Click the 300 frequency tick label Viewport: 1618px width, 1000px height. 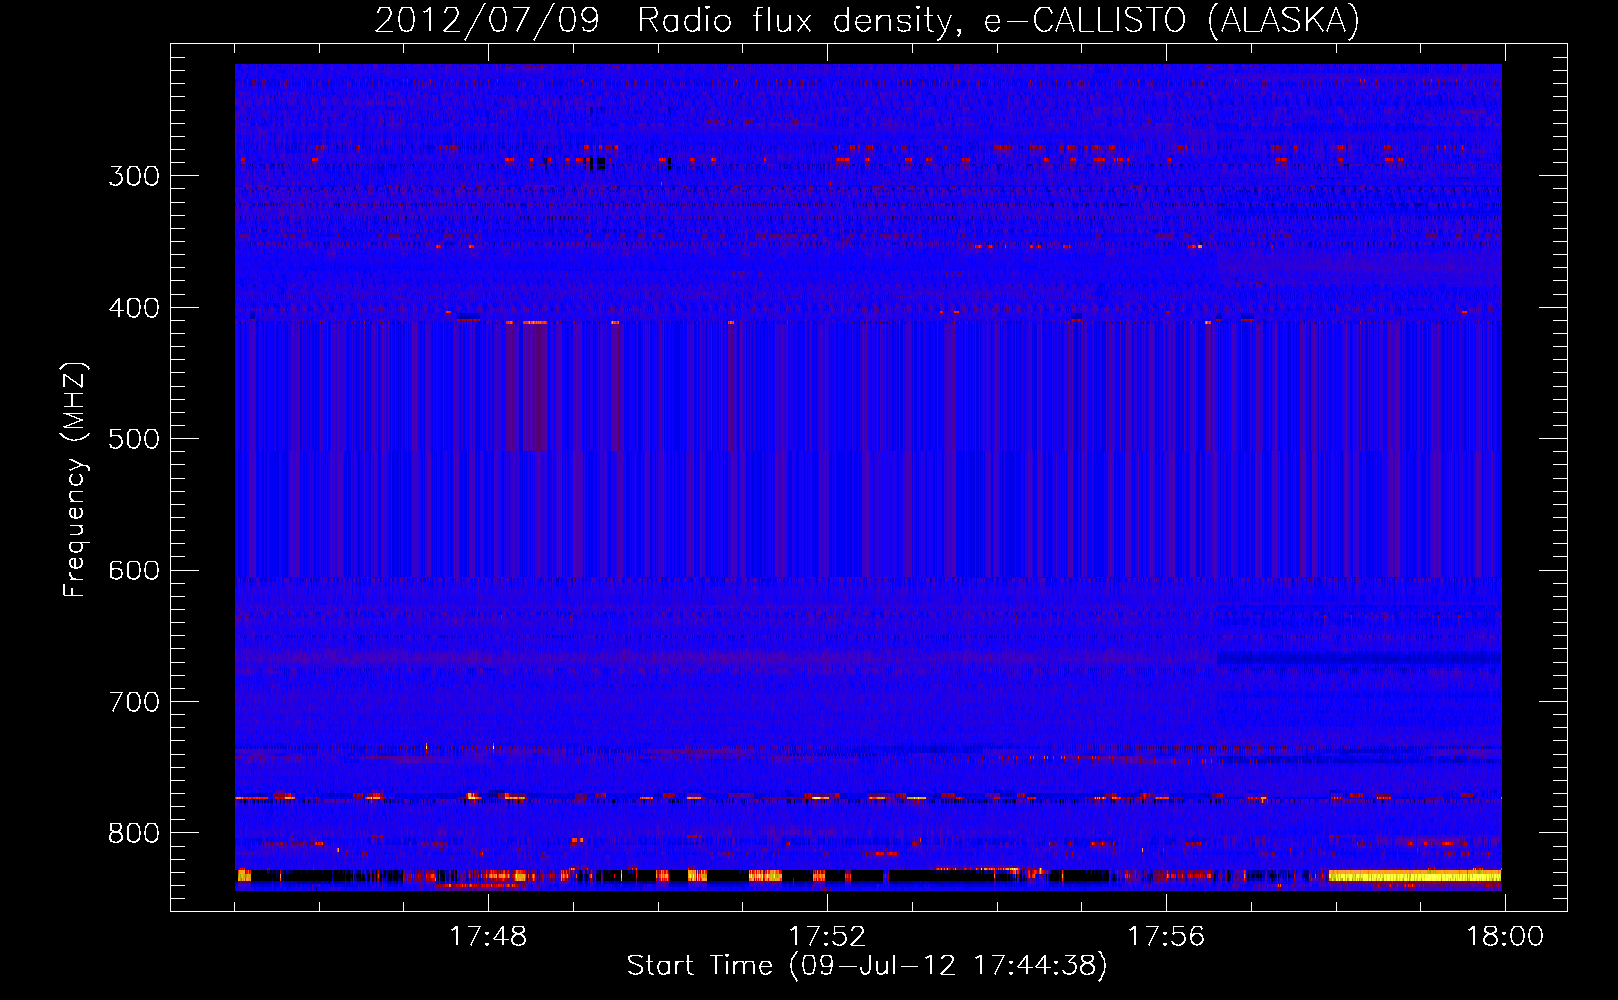134,176
